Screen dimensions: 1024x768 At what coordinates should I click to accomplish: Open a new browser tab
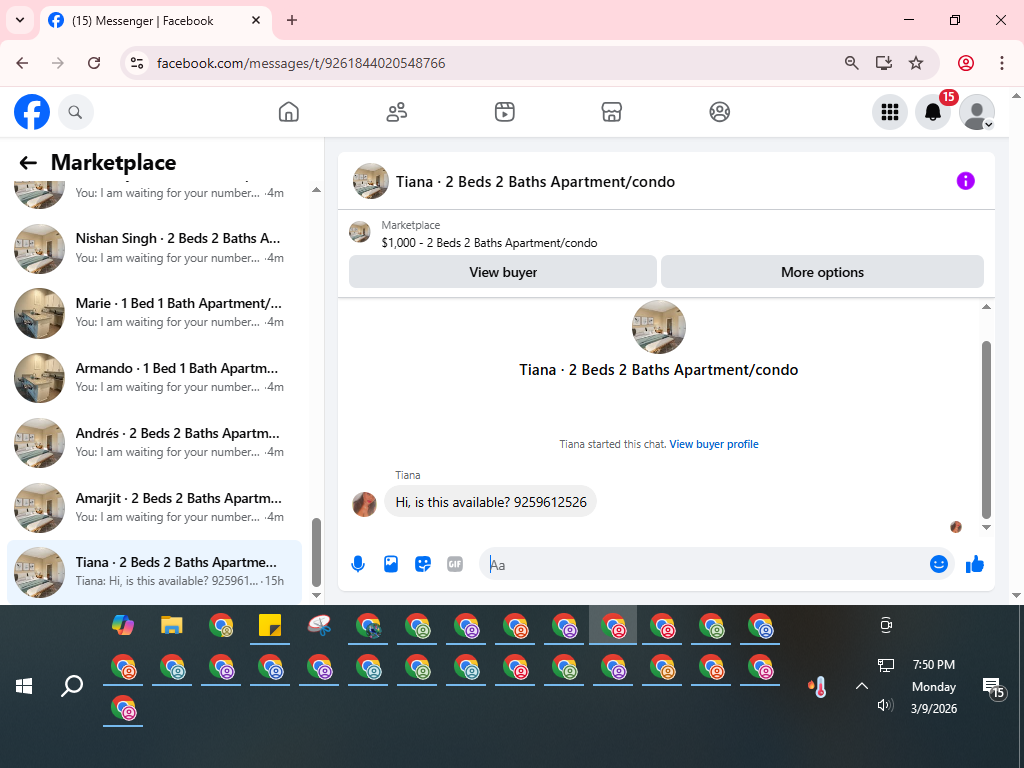pyautogui.click(x=292, y=20)
